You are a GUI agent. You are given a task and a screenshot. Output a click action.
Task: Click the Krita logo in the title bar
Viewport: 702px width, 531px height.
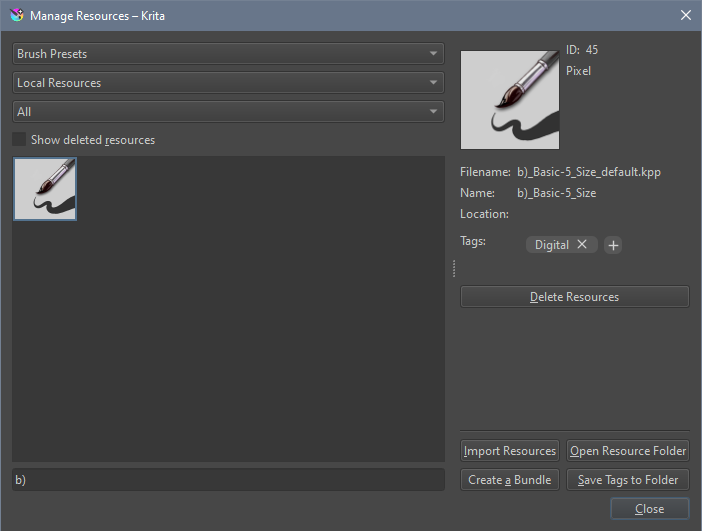[16, 15]
